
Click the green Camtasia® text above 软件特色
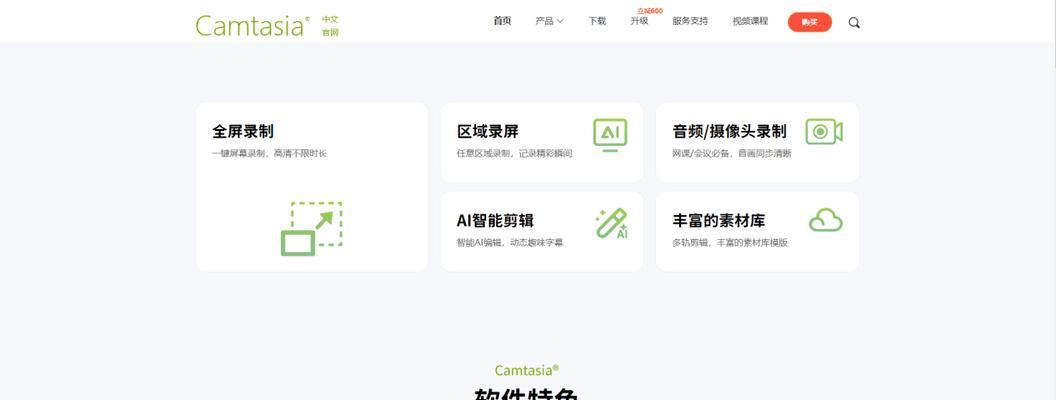[527, 370]
